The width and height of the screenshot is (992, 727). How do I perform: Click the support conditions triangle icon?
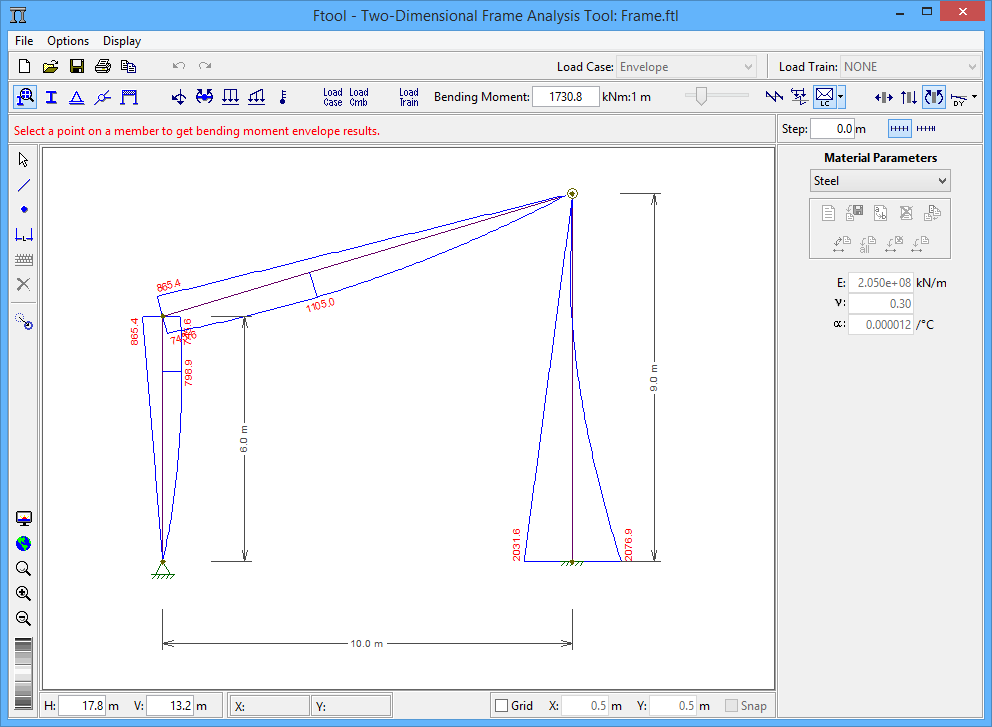coord(76,97)
